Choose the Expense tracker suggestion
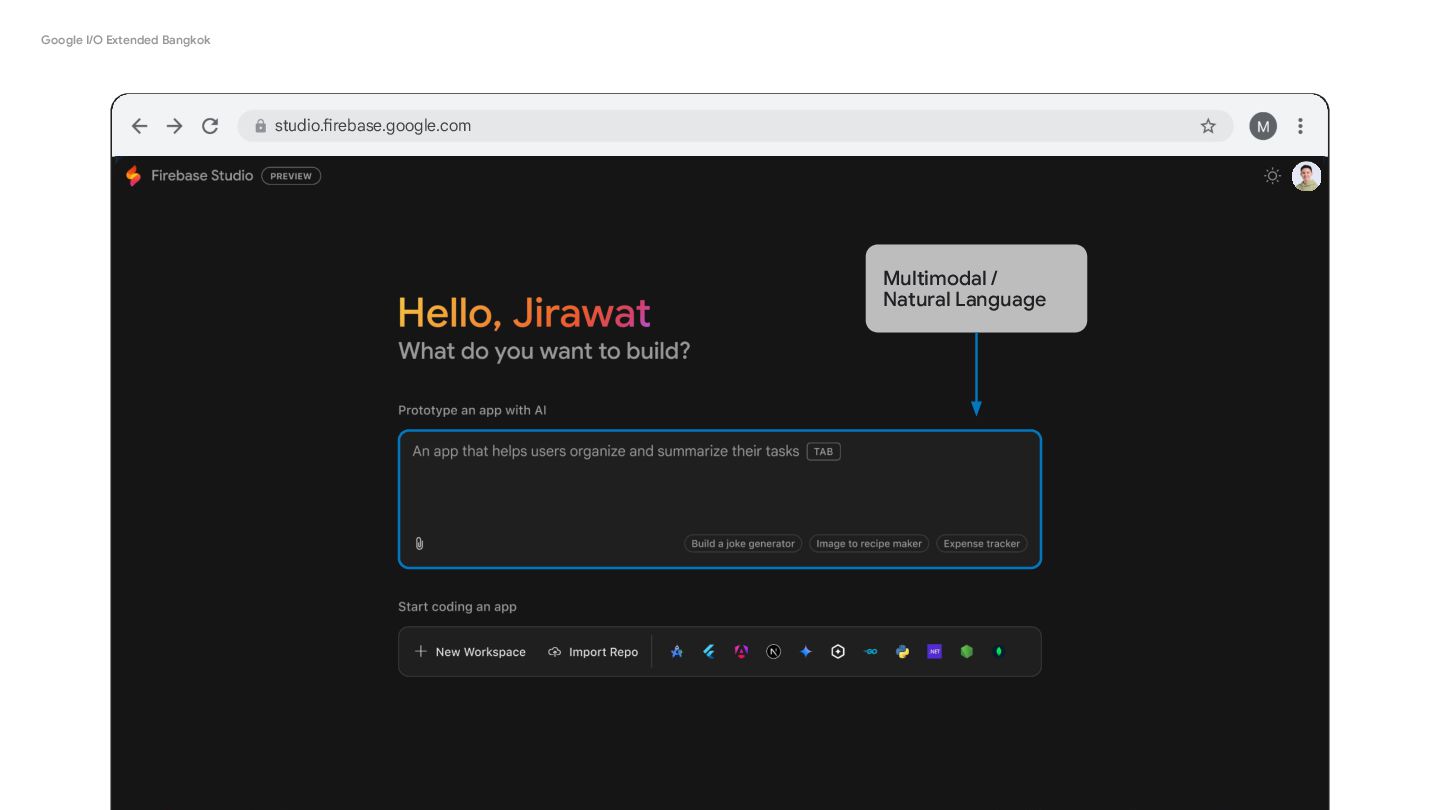 tap(982, 544)
